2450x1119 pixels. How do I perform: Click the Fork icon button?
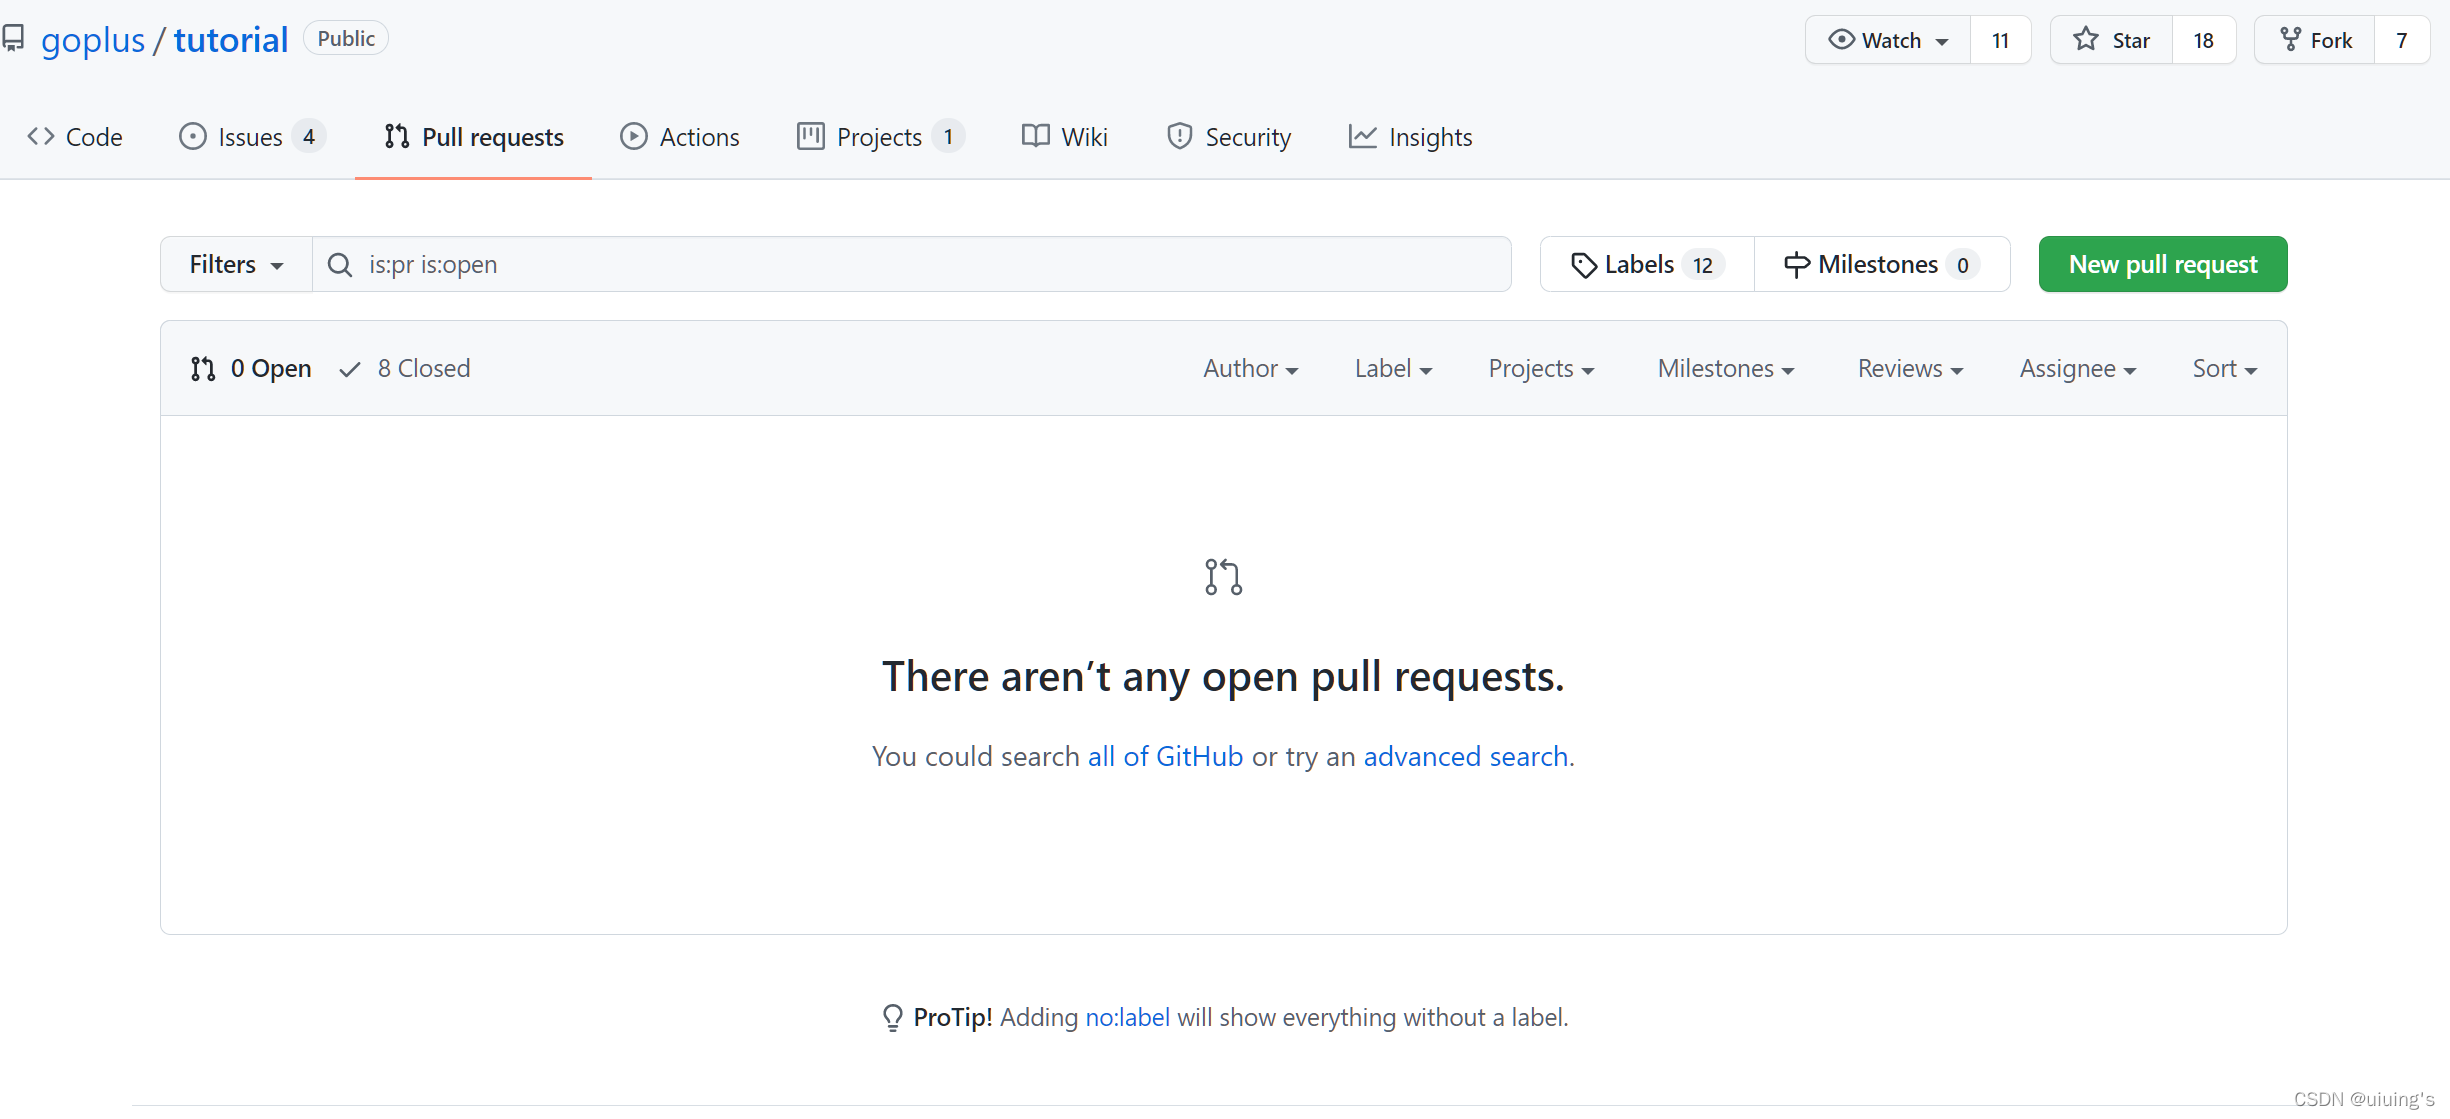click(x=2290, y=40)
